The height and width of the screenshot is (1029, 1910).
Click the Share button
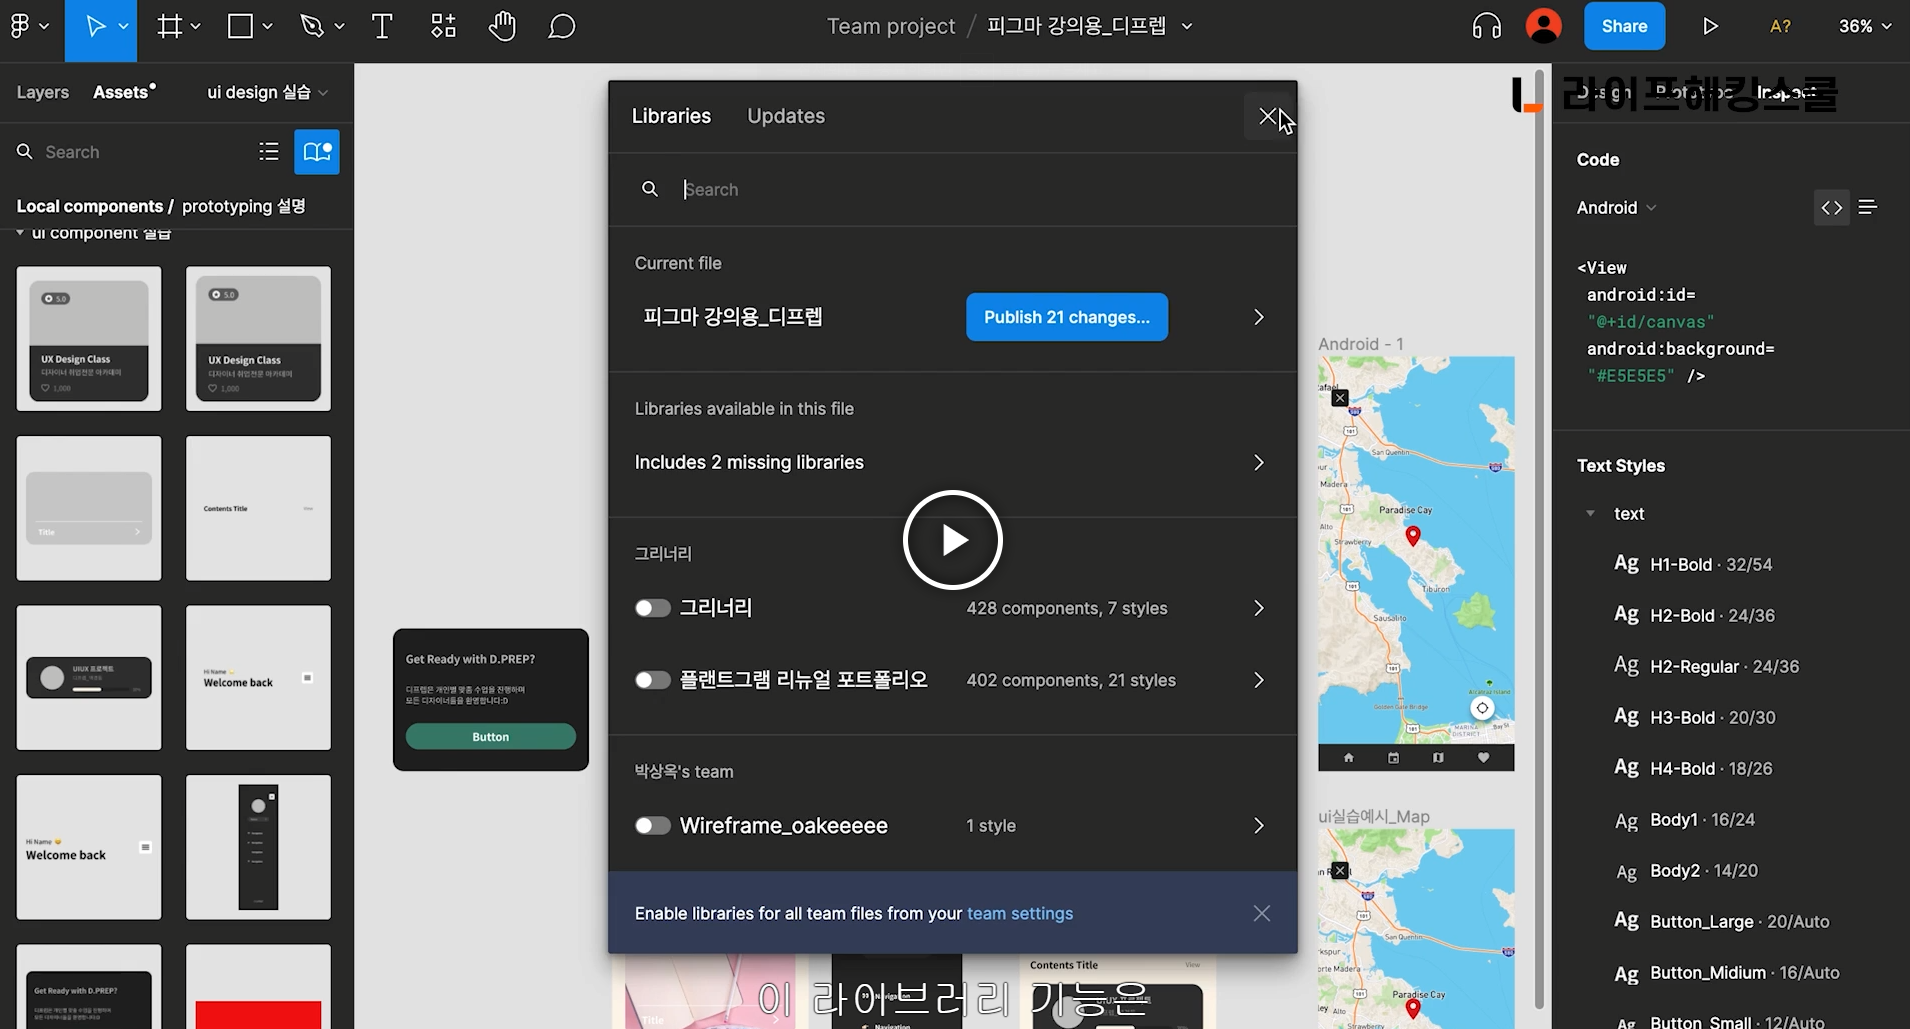tap(1624, 26)
